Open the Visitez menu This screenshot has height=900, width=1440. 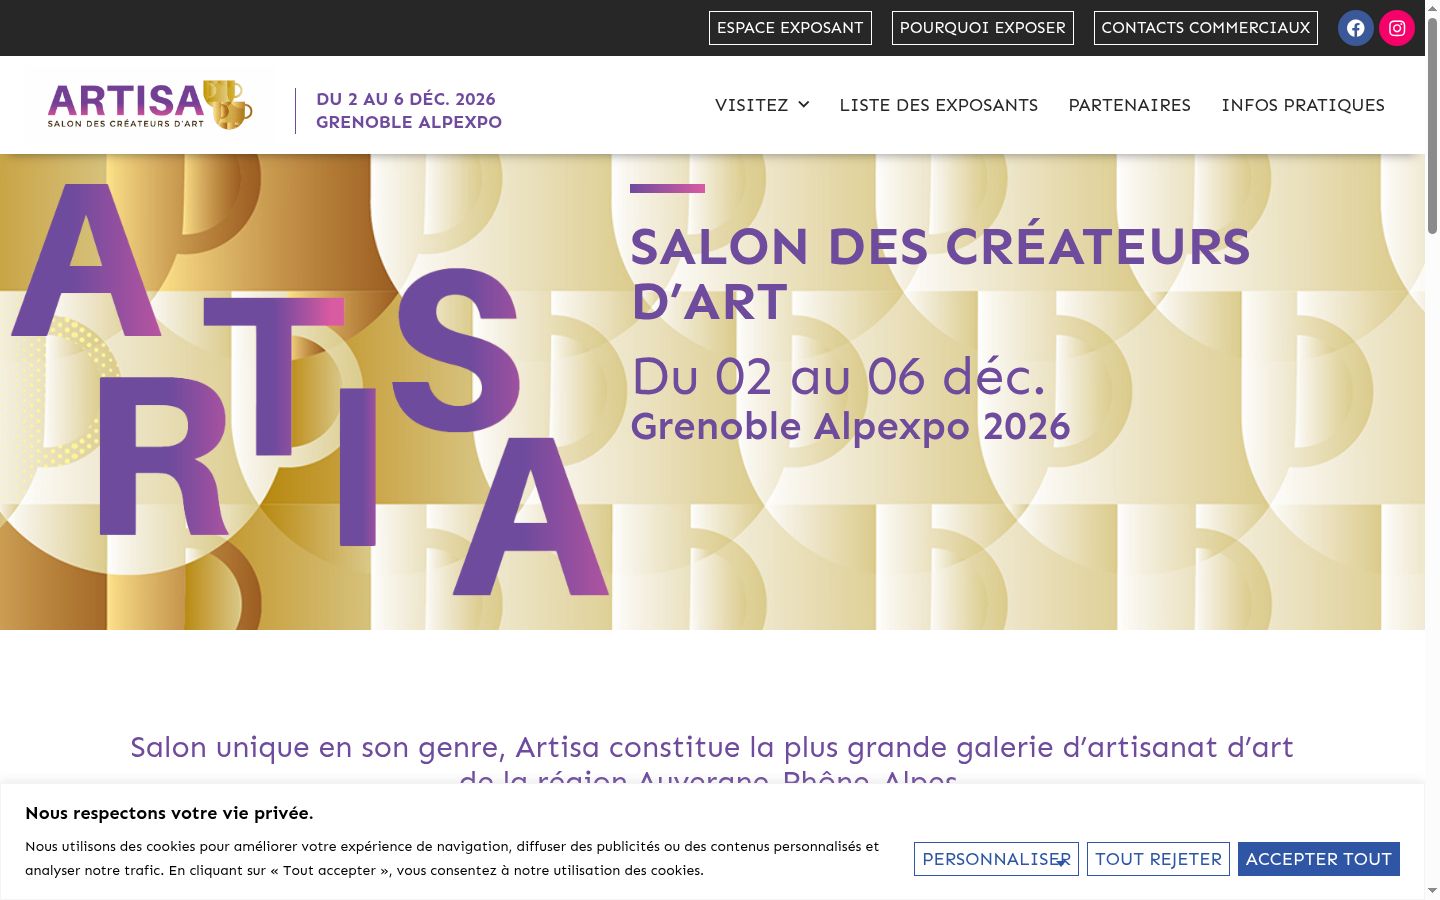click(x=762, y=105)
